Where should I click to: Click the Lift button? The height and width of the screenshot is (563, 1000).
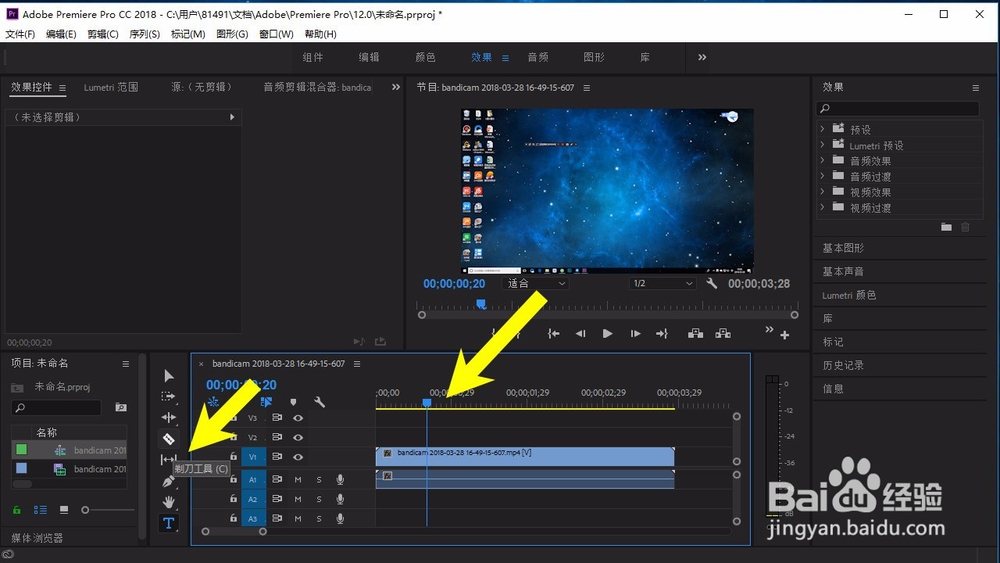tap(696, 333)
